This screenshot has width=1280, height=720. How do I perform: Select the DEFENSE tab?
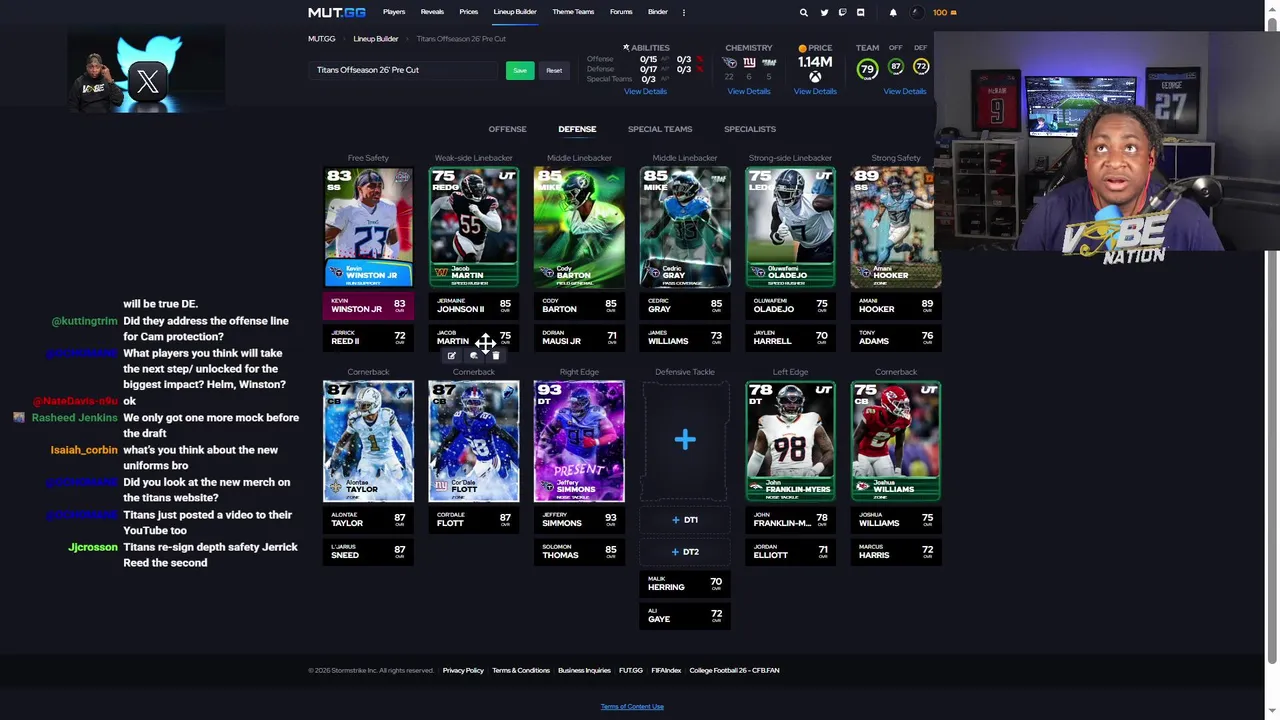pos(577,129)
